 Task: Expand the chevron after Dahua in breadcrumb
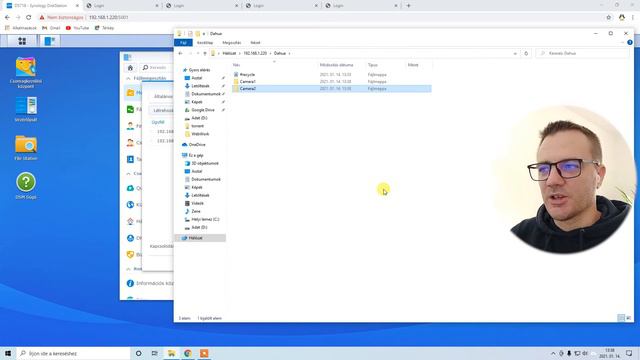289,53
